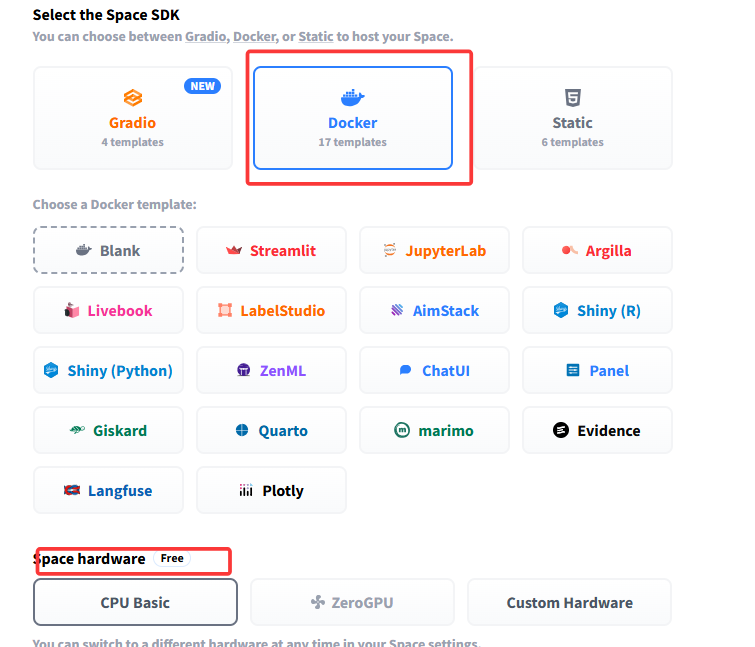Screen dimensions: 755x647
Task: Select the marimo template
Action: (x=434, y=431)
